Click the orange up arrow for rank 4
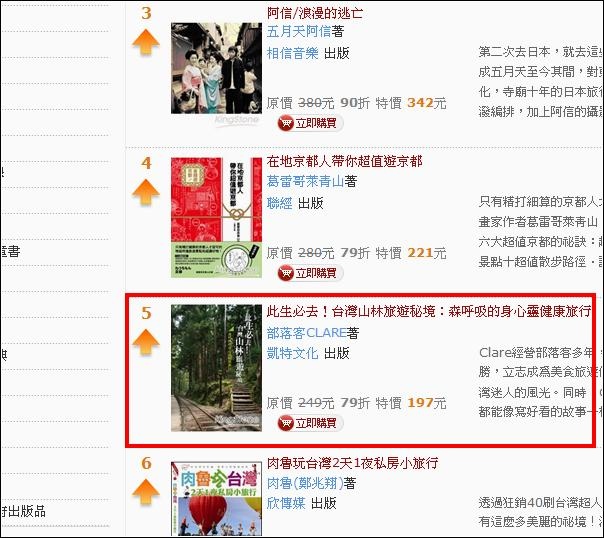Viewport: 604px width, 538px height. click(146, 192)
